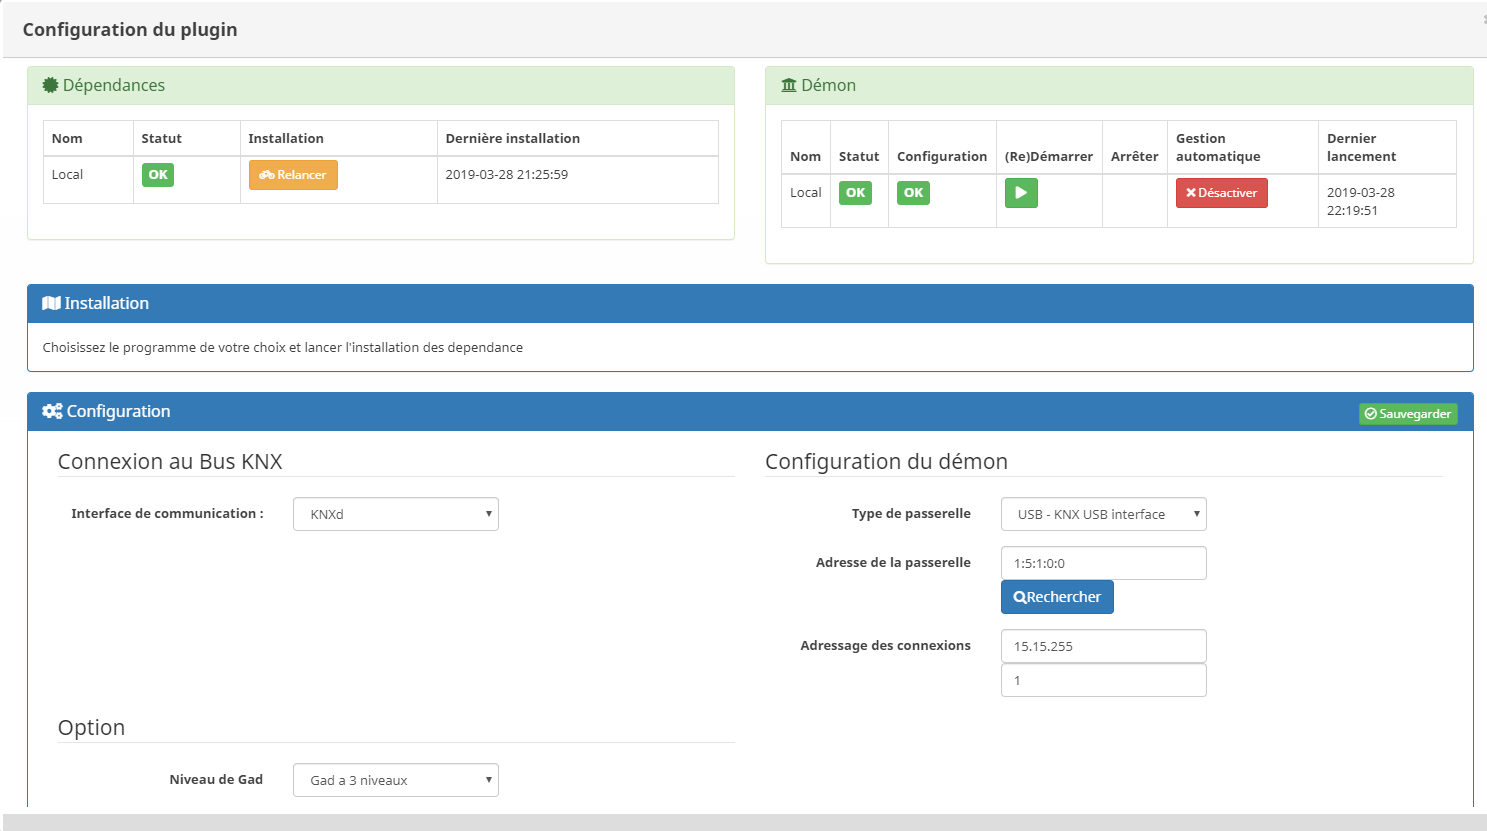Click the Choisissez le programme instruction text
The image size is (1487, 831).
[282, 347]
